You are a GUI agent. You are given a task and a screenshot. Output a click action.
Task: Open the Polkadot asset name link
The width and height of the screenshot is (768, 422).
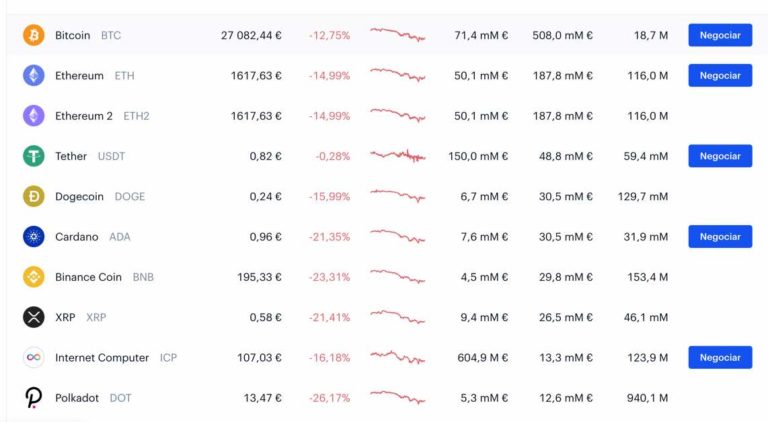pos(77,398)
